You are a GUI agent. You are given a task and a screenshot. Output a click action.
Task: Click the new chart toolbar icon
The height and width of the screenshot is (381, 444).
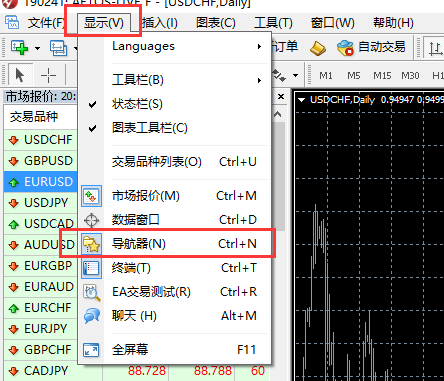19,47
